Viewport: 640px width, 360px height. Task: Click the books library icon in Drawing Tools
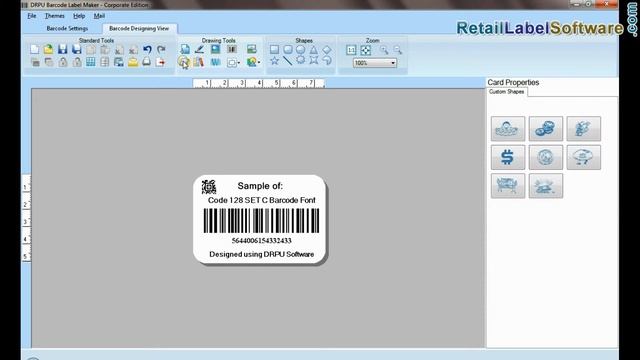[x=199, y=62]
